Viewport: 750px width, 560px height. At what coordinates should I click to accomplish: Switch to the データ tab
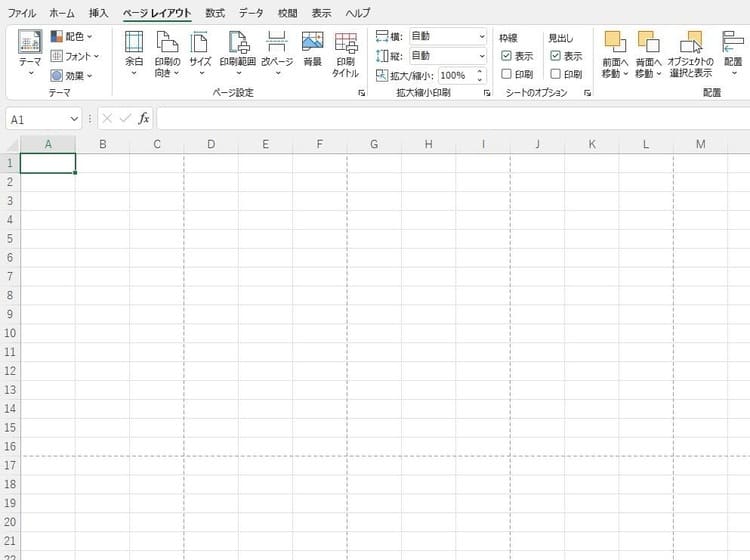251,13
